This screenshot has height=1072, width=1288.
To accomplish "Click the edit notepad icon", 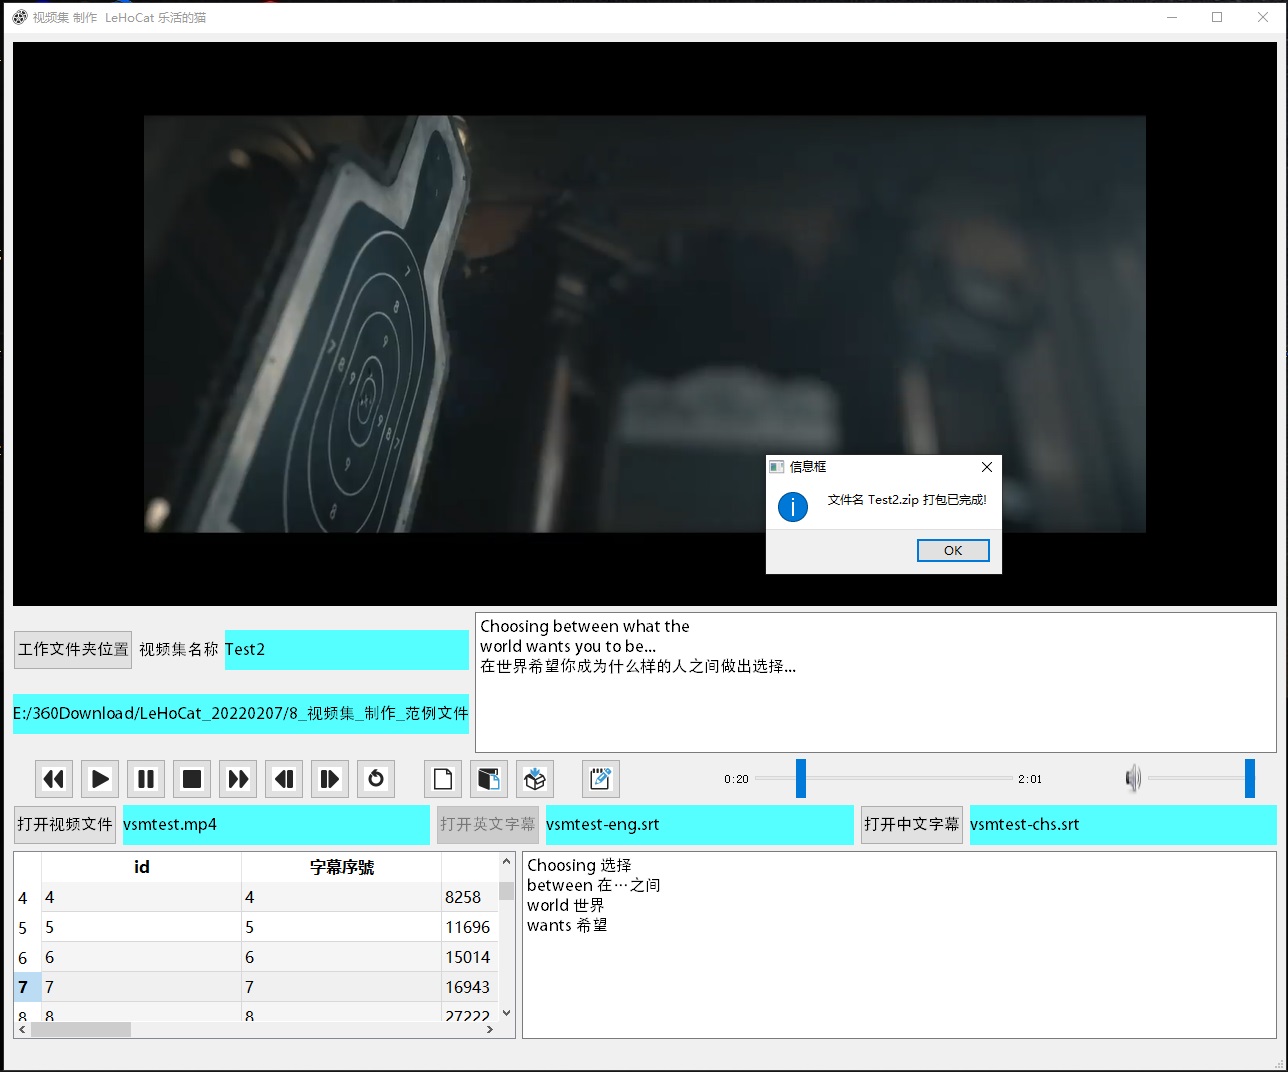I will (x=601, y=779).
